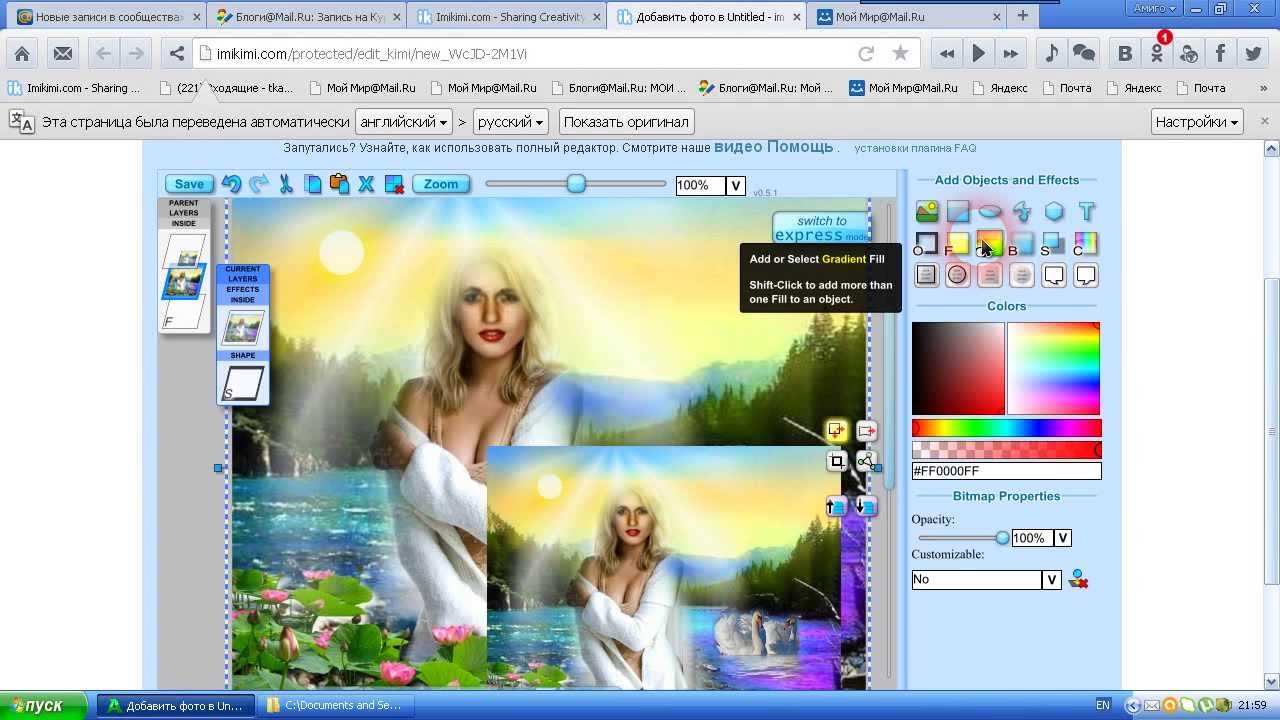The height and width of the screenshot is (720, 1280).
Task: Select the Shape S thumbnail
Action: coord(243,382)
